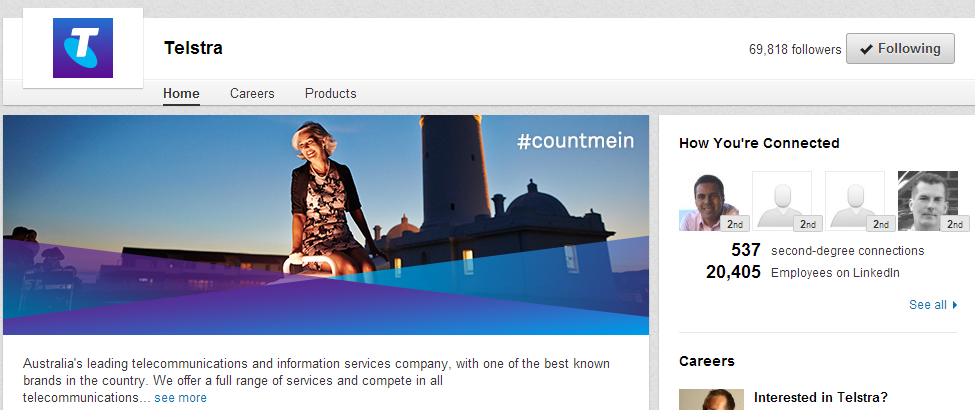Viewport: 975px width, 410px height.
Task: Switch to the Careers tab
Action: tap(252, 93)
